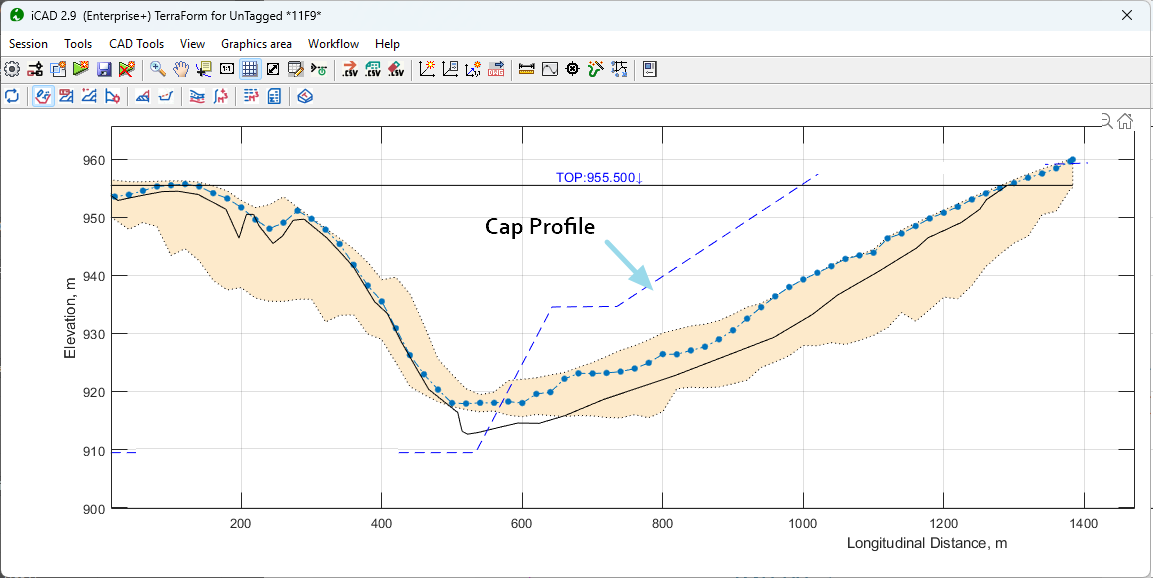Toggle the fit-to-window expand arrows button
Image resolution: width=1153 pixels, height=578 pixels.
click(273, 70)
